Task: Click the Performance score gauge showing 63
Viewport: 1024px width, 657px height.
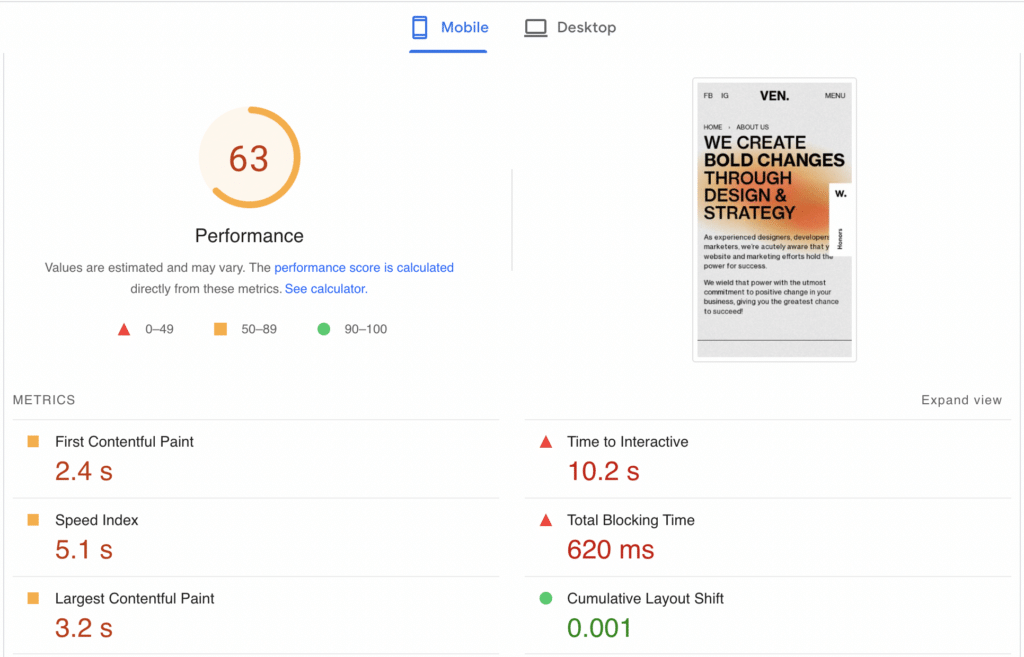Action: point(249,157)
